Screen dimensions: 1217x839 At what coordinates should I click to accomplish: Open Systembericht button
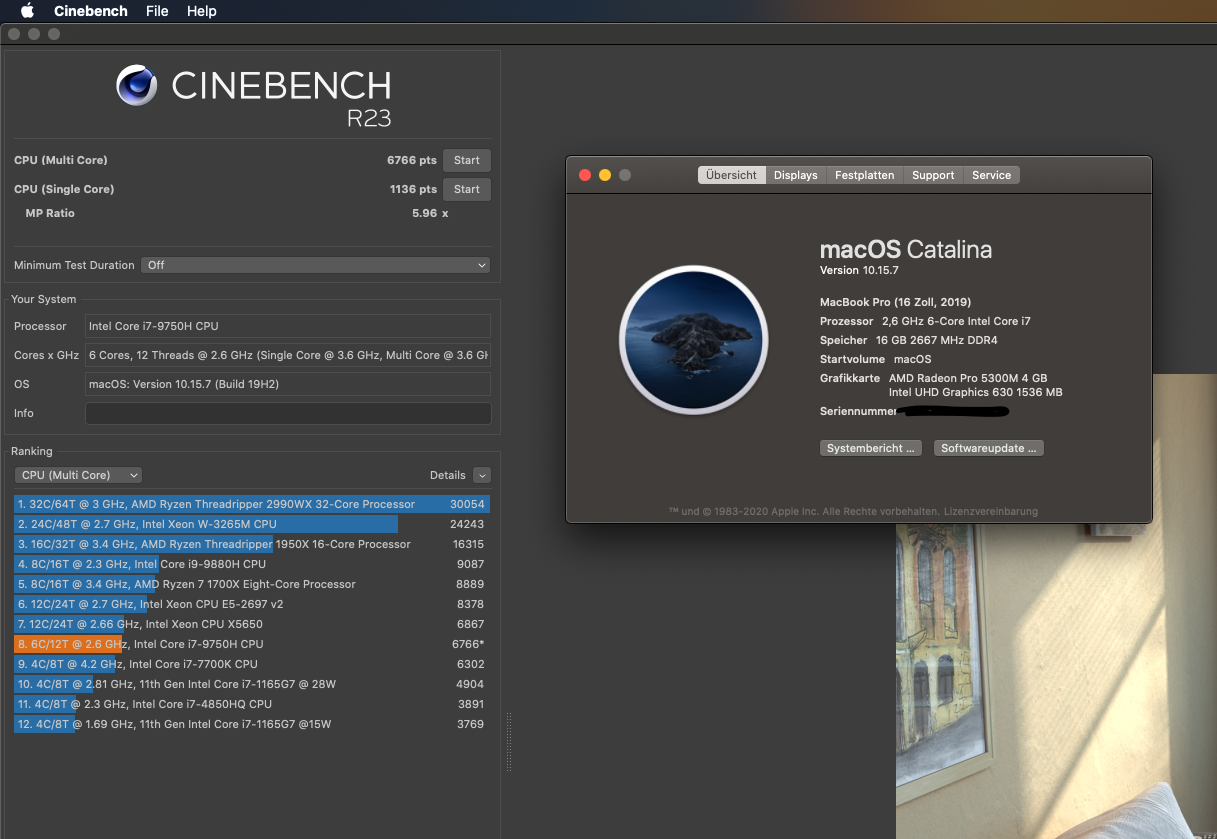[x=870, y=448]
